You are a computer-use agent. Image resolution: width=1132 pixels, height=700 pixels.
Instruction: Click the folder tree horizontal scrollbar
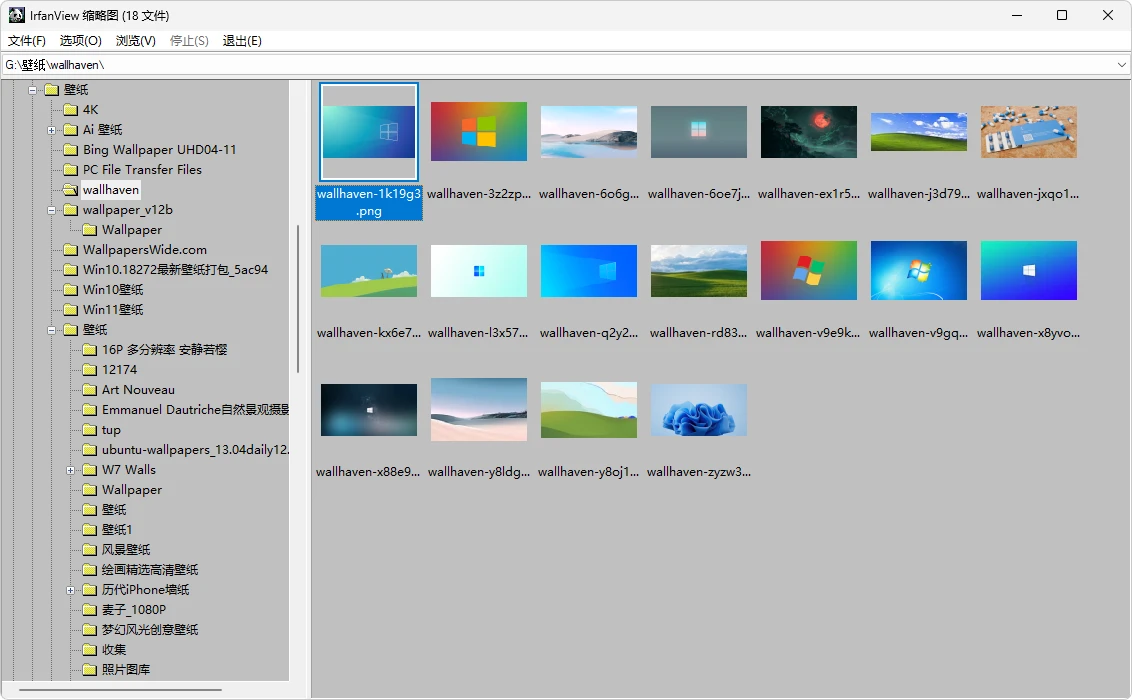(x=119, y=691)
